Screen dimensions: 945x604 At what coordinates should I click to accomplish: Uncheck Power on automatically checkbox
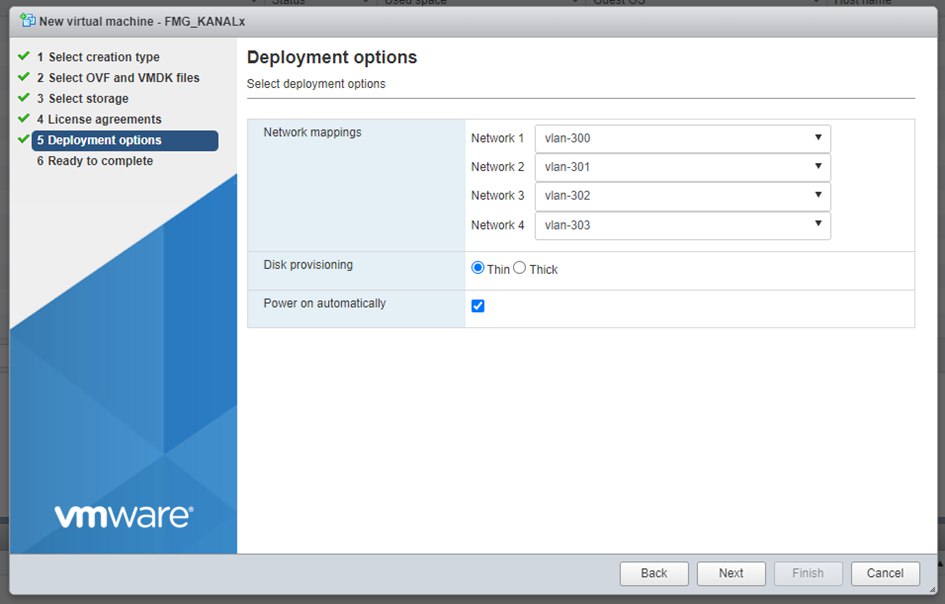pyautogui.click(x=478, y=306)
